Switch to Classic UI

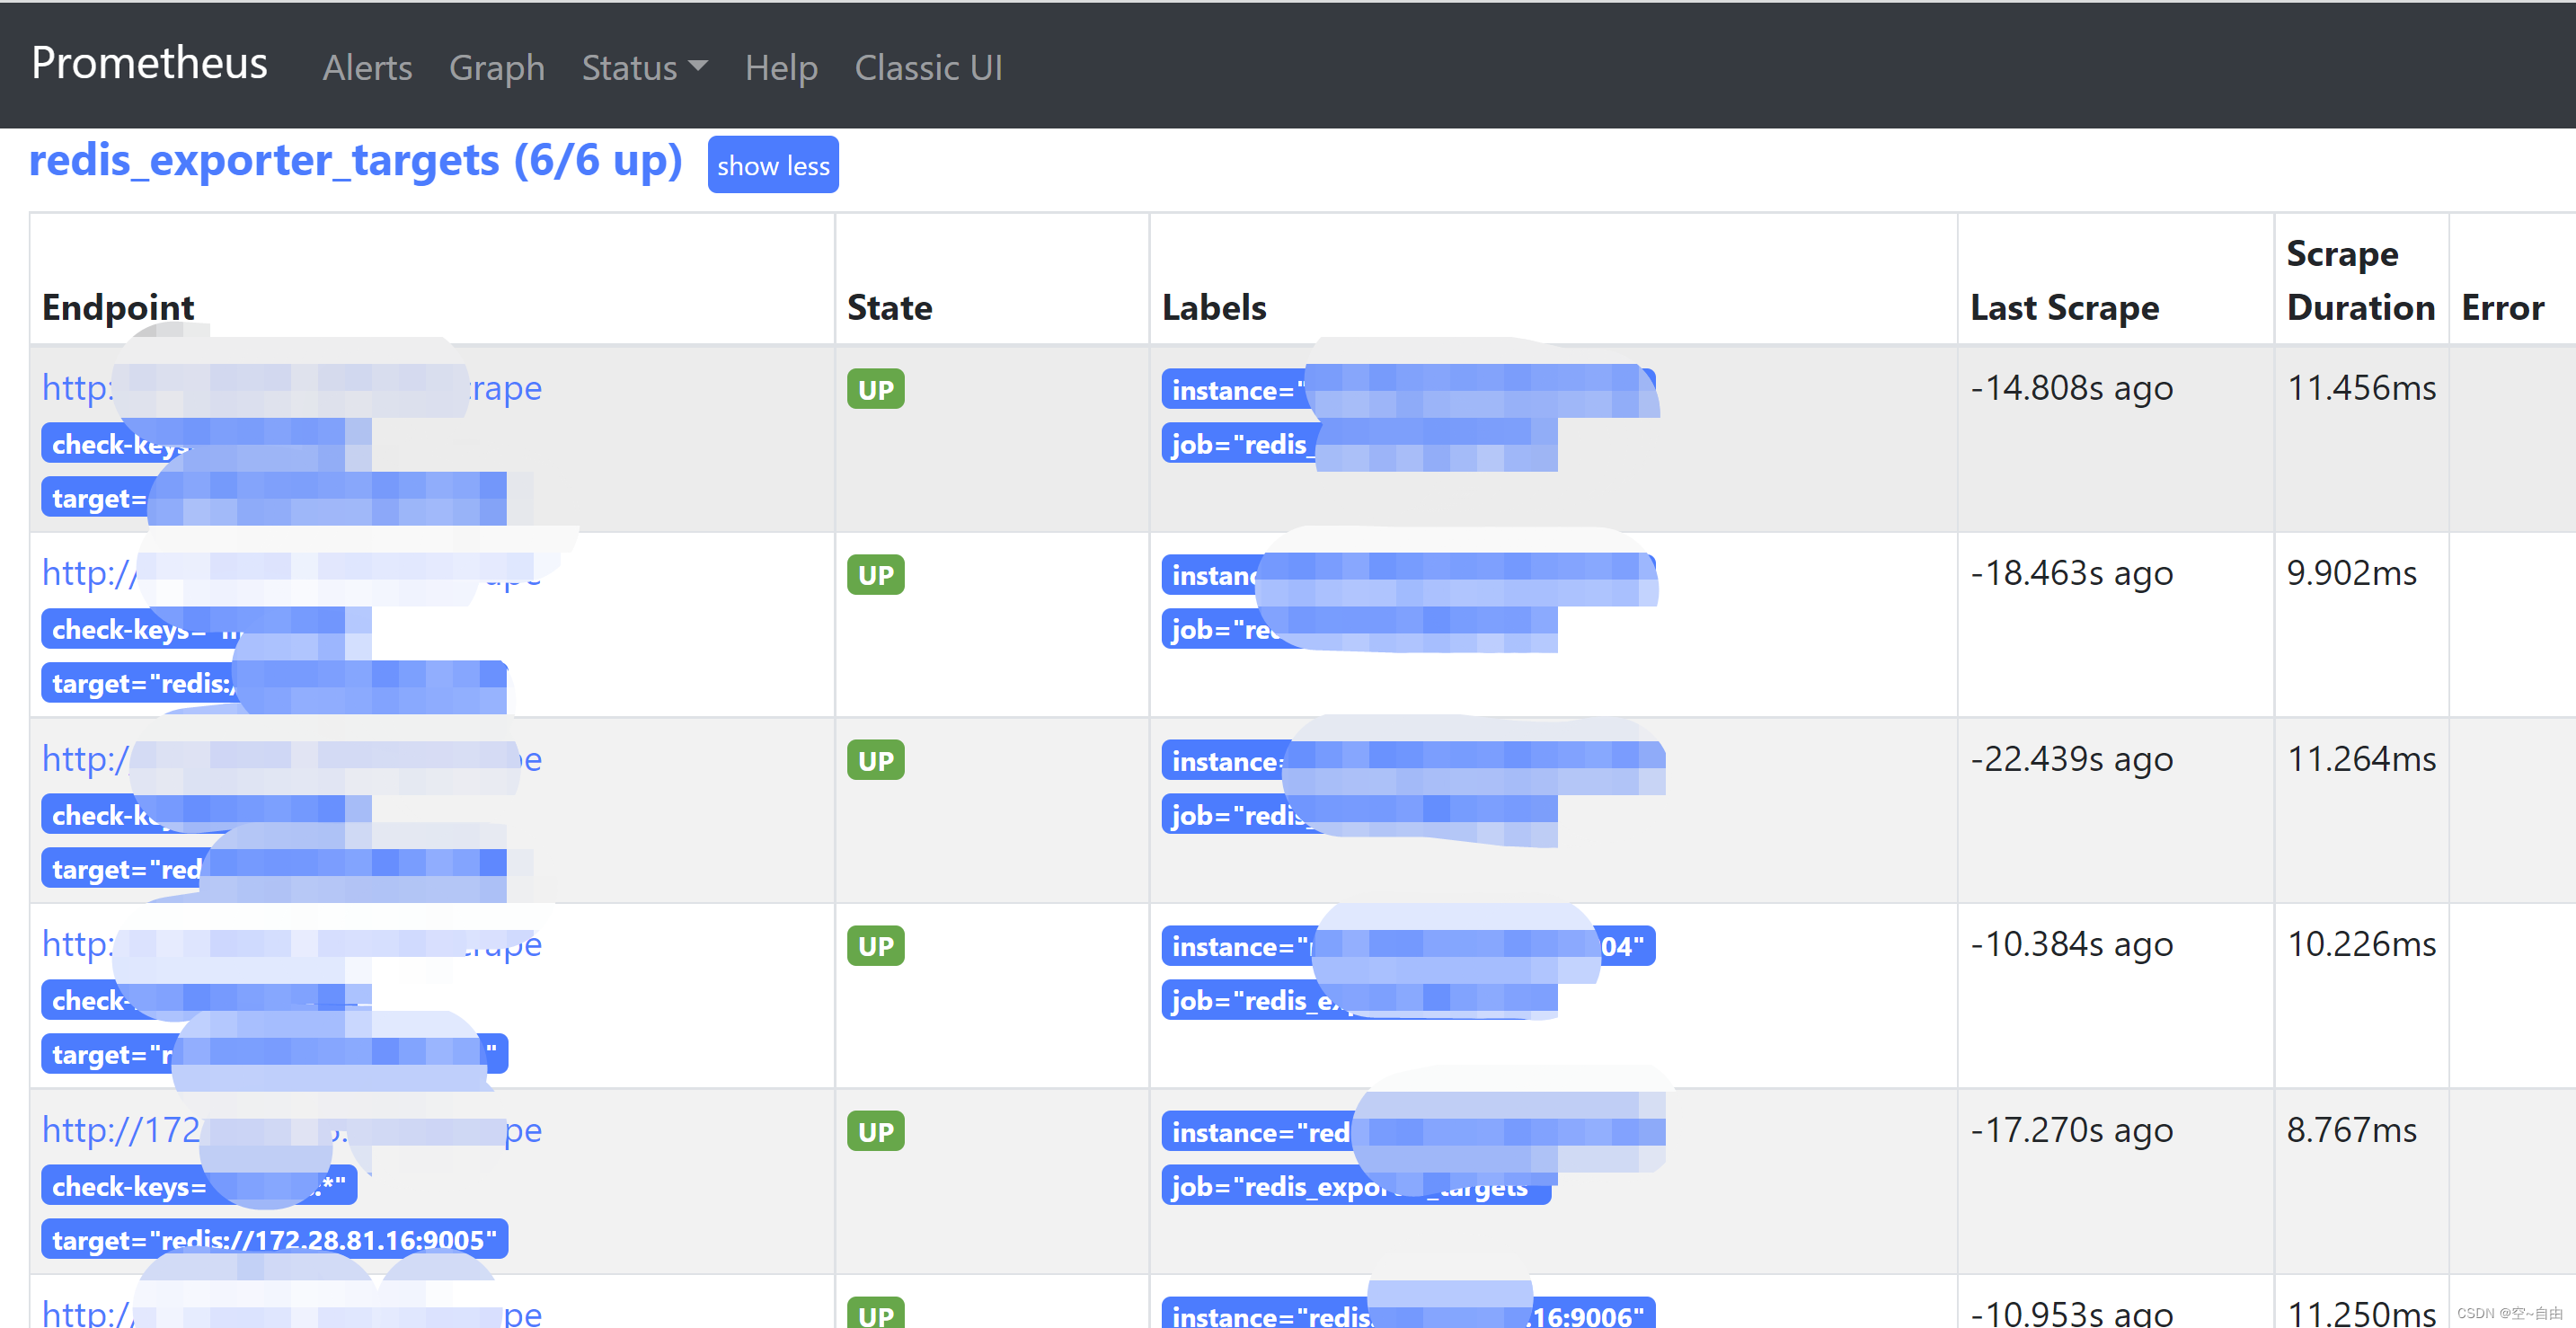point(927,68)
